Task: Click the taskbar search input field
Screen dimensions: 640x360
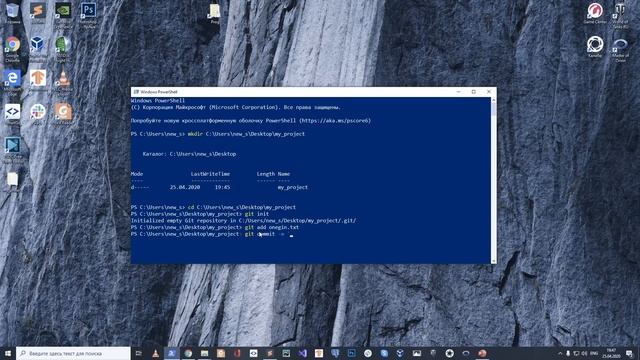Action: (73, 353)
